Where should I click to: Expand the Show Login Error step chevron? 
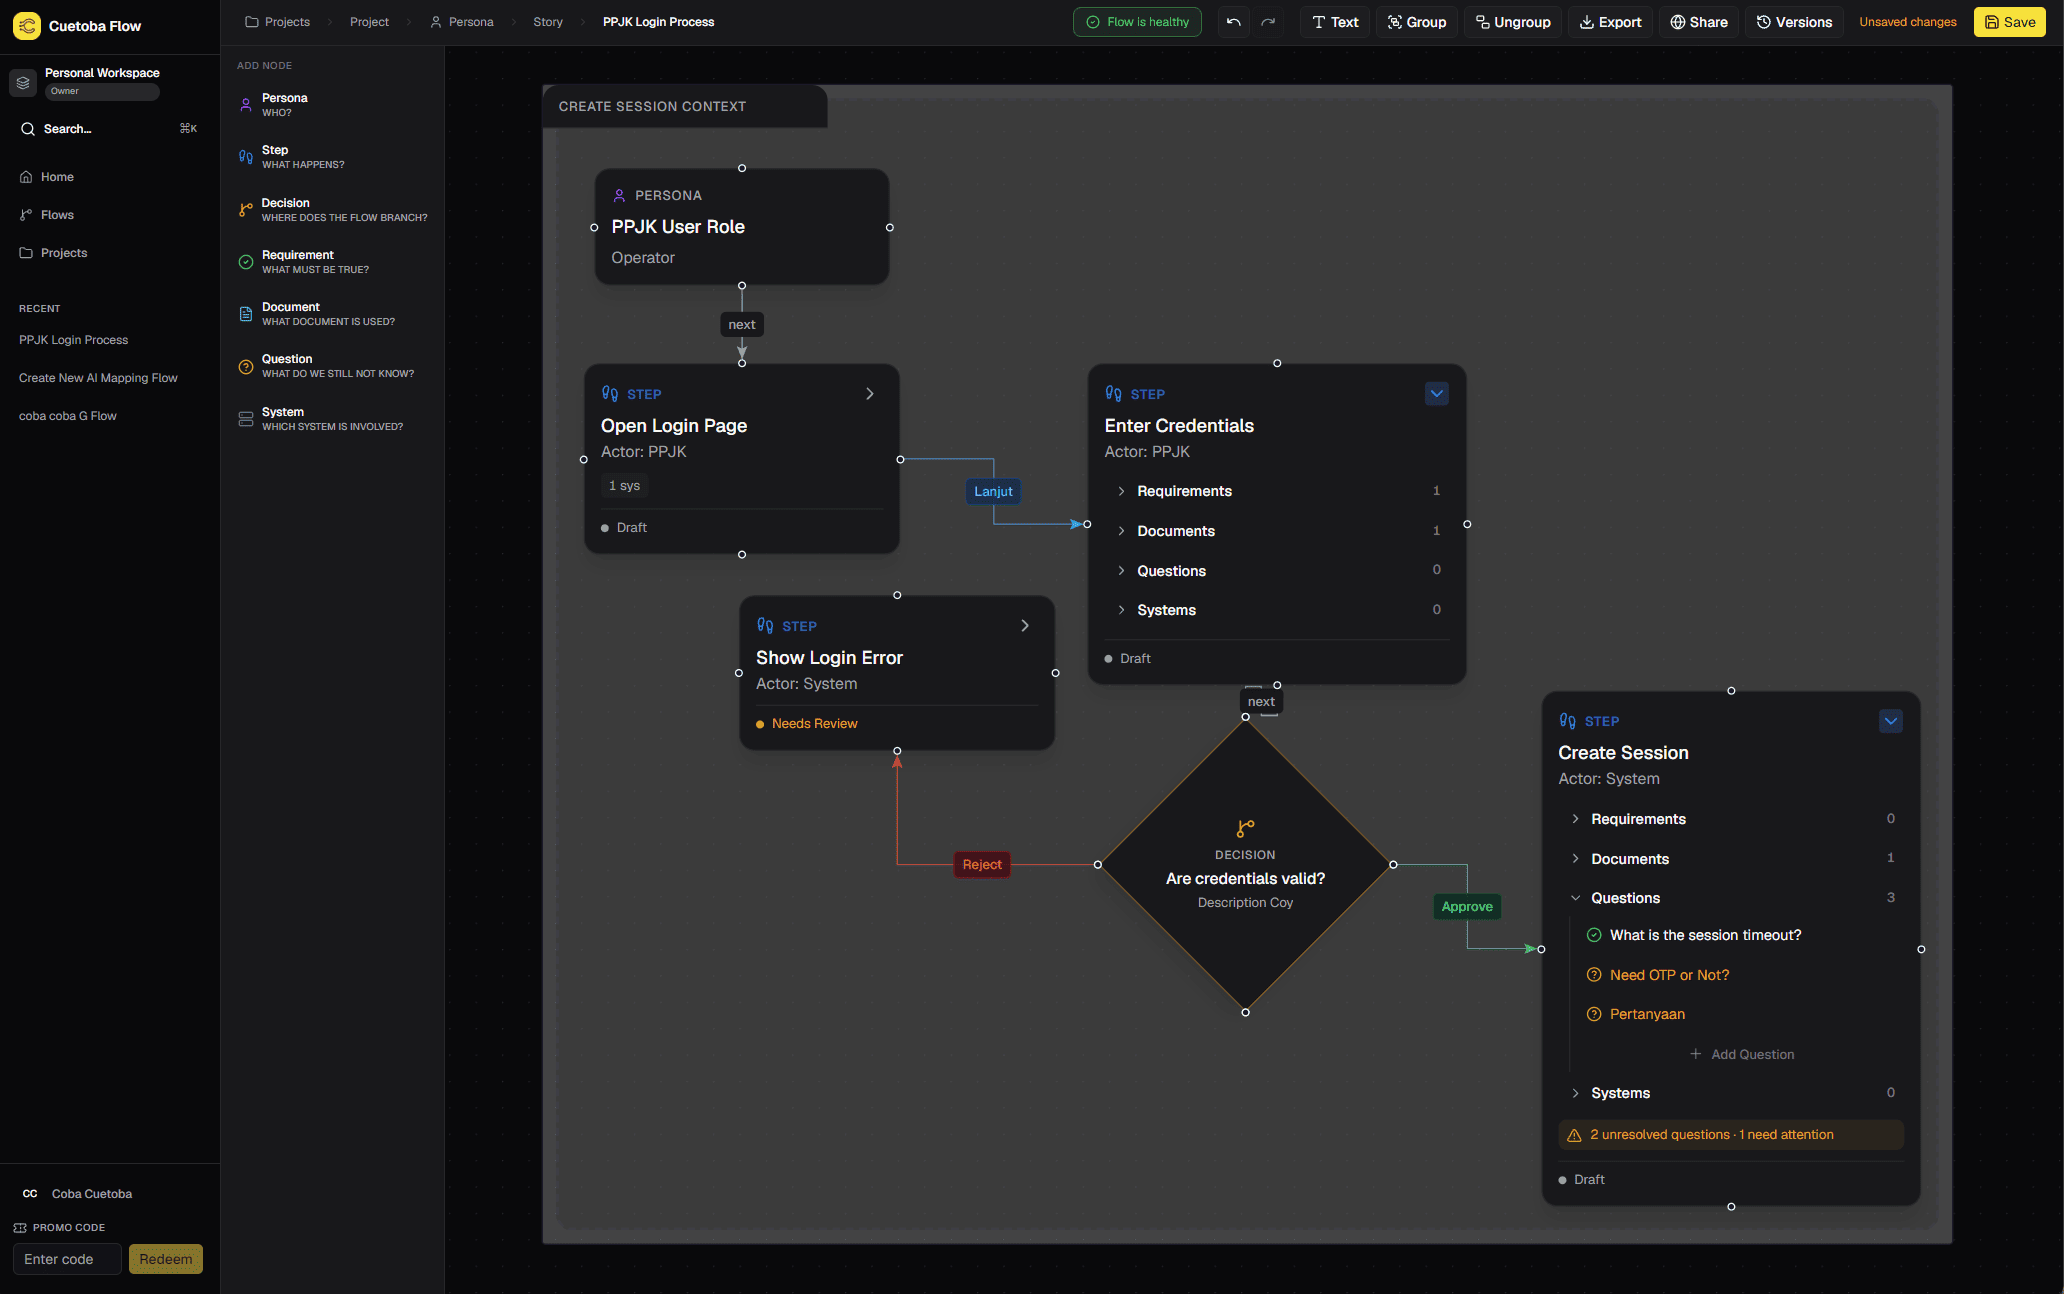pos(1025,626)
